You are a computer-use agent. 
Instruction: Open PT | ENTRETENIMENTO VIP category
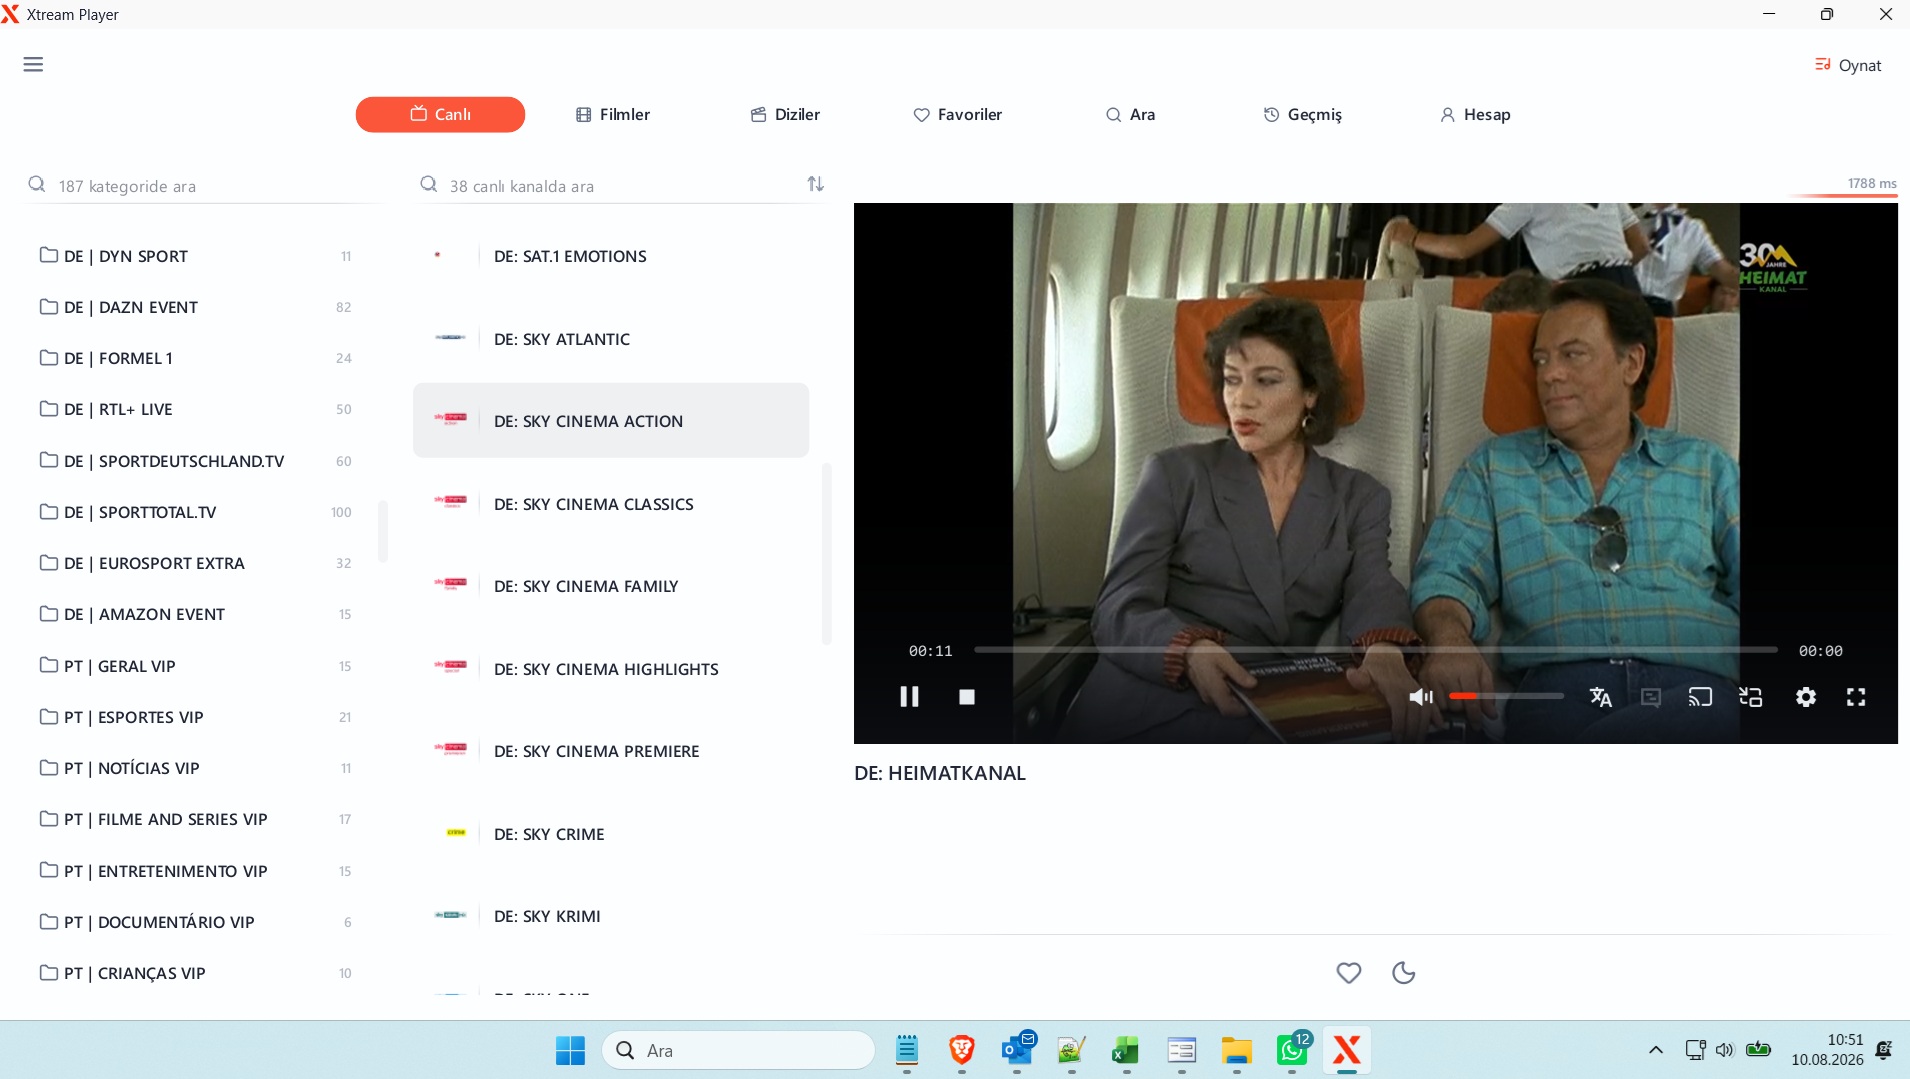pos(196,871)
